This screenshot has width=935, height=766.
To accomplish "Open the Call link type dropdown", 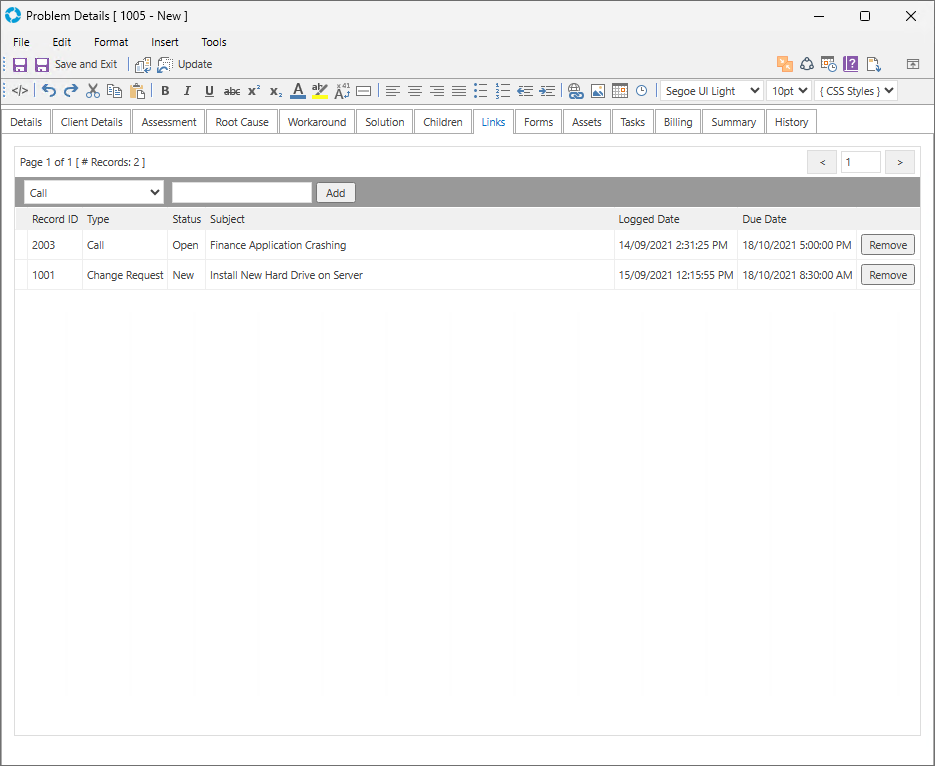I will 94,193.
